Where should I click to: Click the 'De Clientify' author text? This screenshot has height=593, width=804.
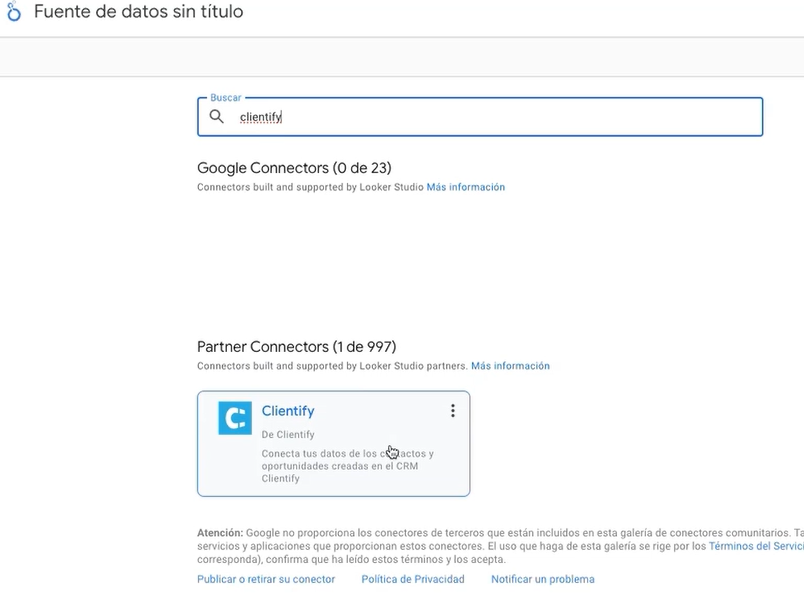pyautogui.click(x=288, y=434)
